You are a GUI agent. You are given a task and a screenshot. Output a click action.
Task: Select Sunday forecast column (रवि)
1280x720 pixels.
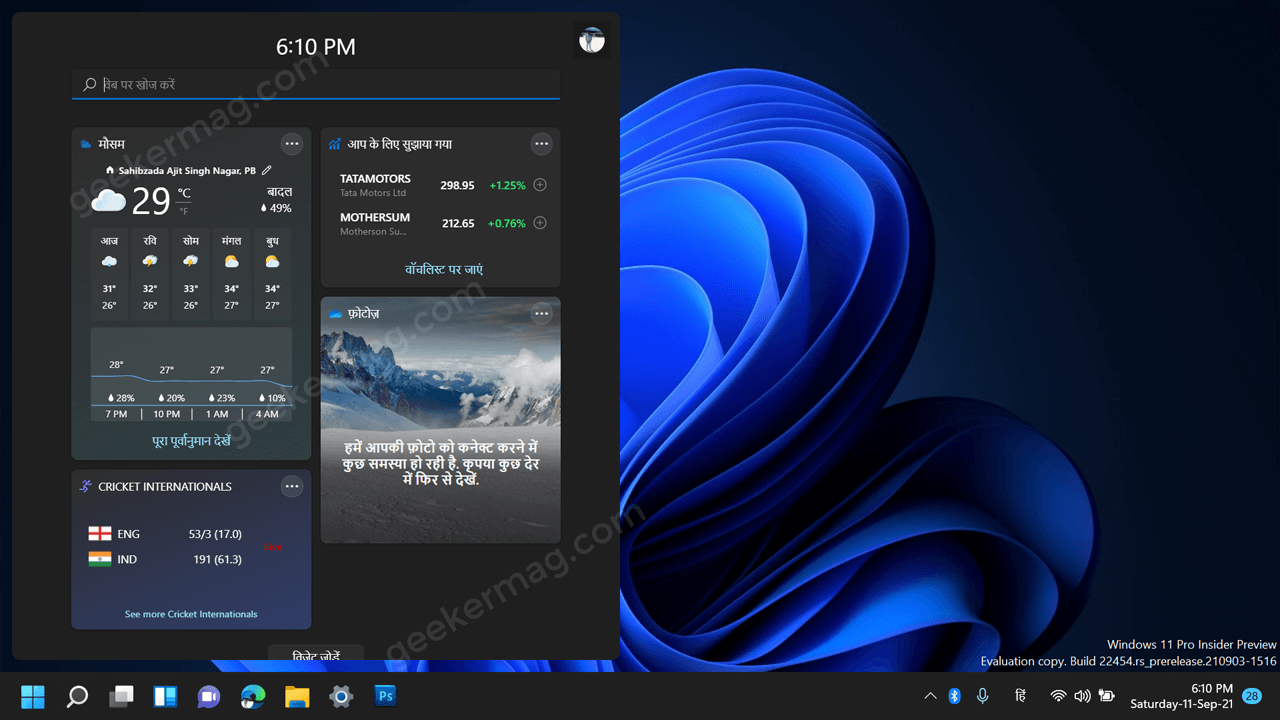coord(150,273)
